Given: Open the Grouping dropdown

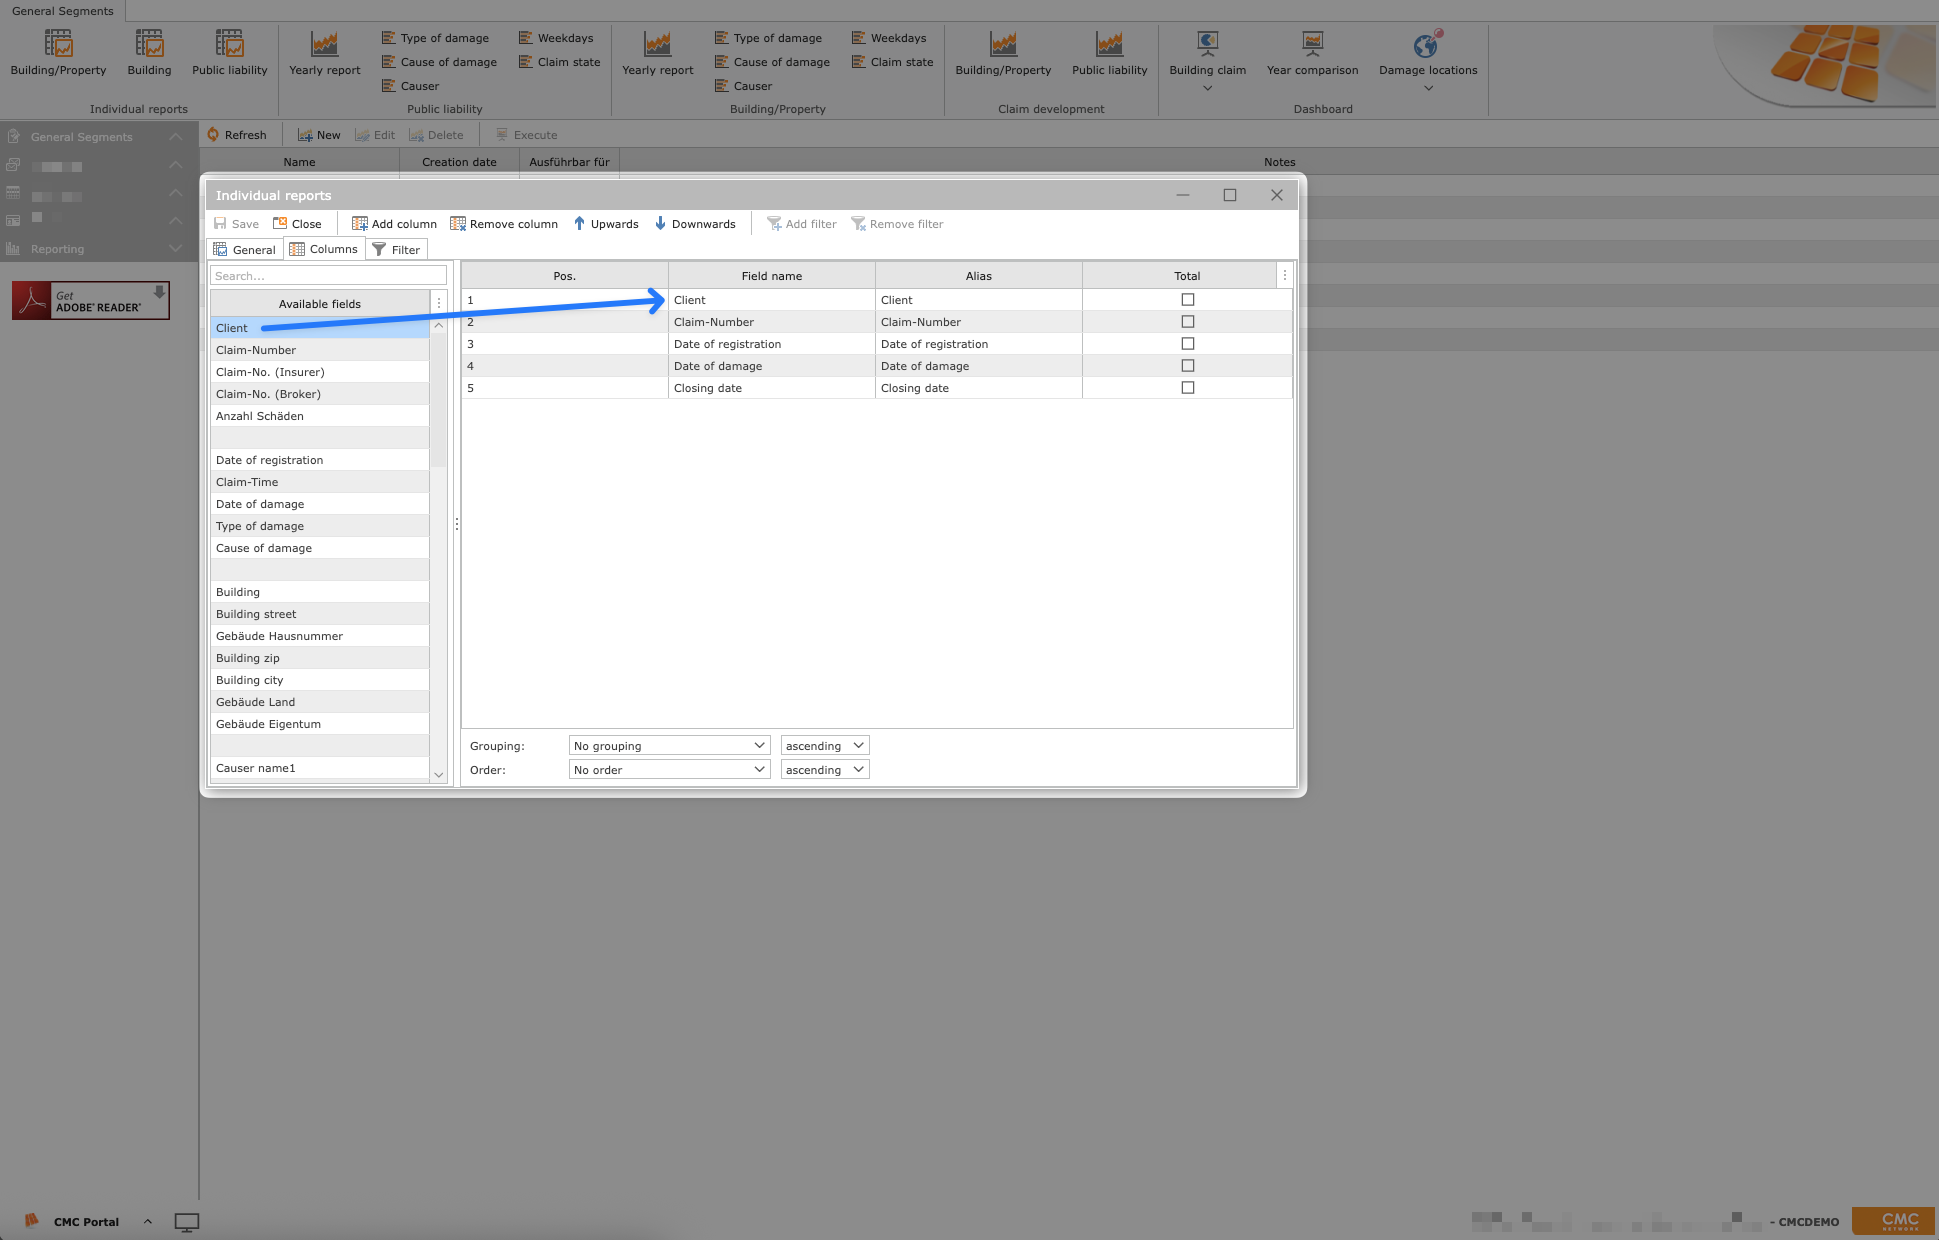Looking at the screenshot, I should [x=669, y=746].
